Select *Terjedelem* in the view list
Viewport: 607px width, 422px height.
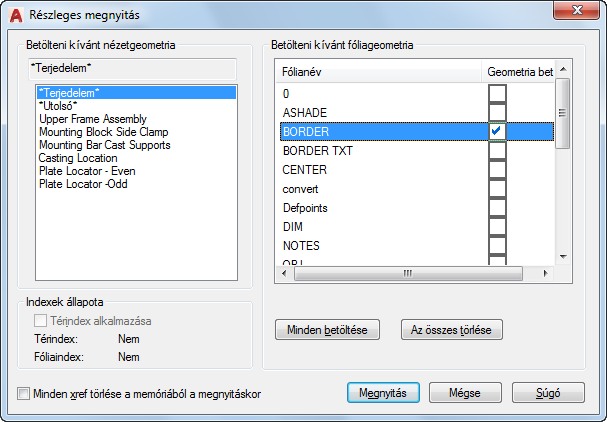(136, 93)
